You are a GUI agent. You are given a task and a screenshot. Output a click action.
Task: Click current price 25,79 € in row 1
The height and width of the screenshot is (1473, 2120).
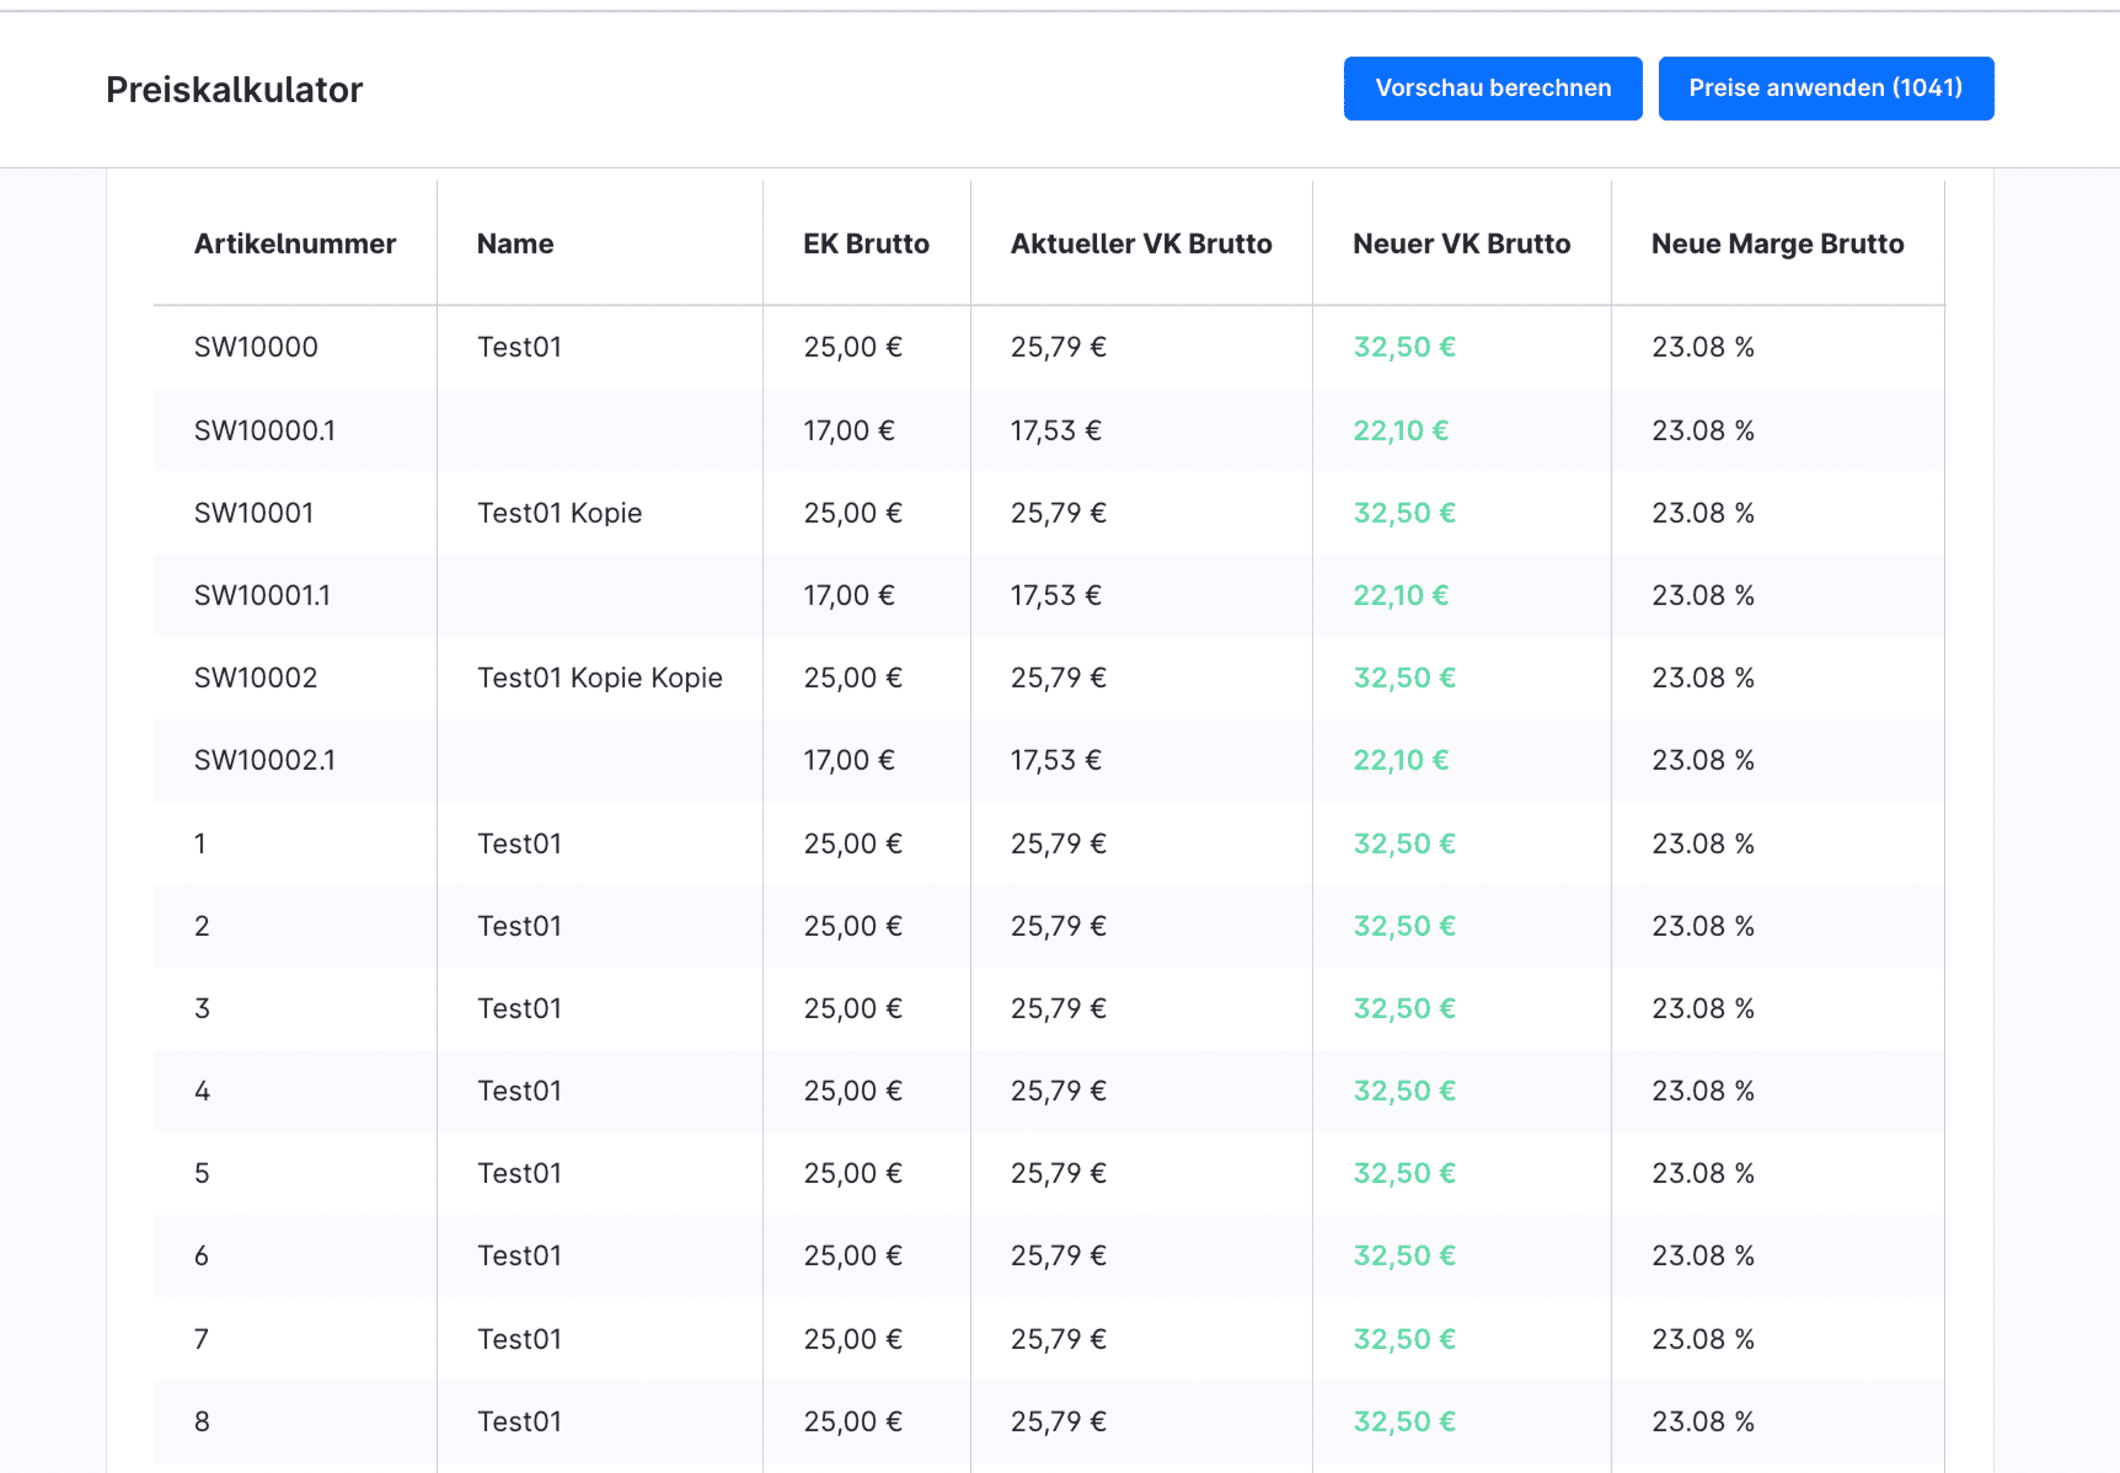point(1058,843)
